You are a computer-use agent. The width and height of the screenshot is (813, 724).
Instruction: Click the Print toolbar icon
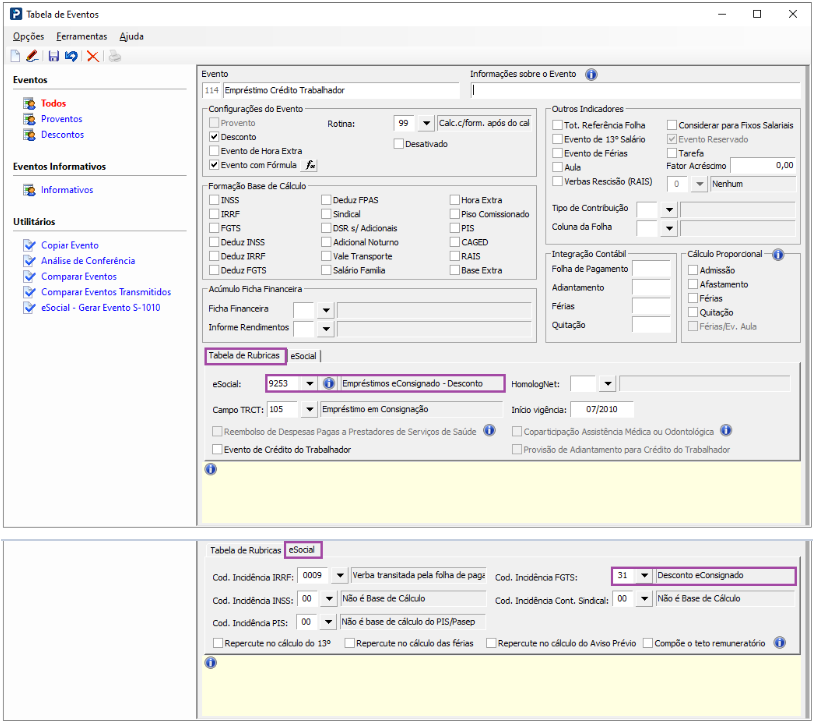click(115, 56)
